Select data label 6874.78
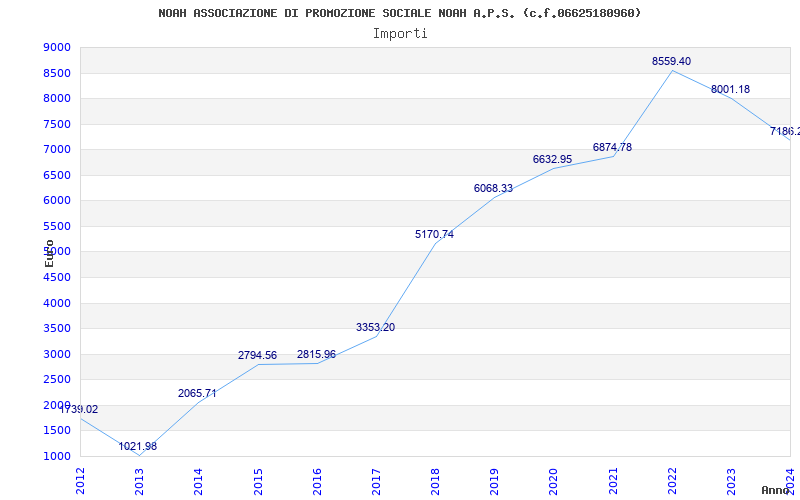This screenshot has width=800, height=500. [612, 147]
